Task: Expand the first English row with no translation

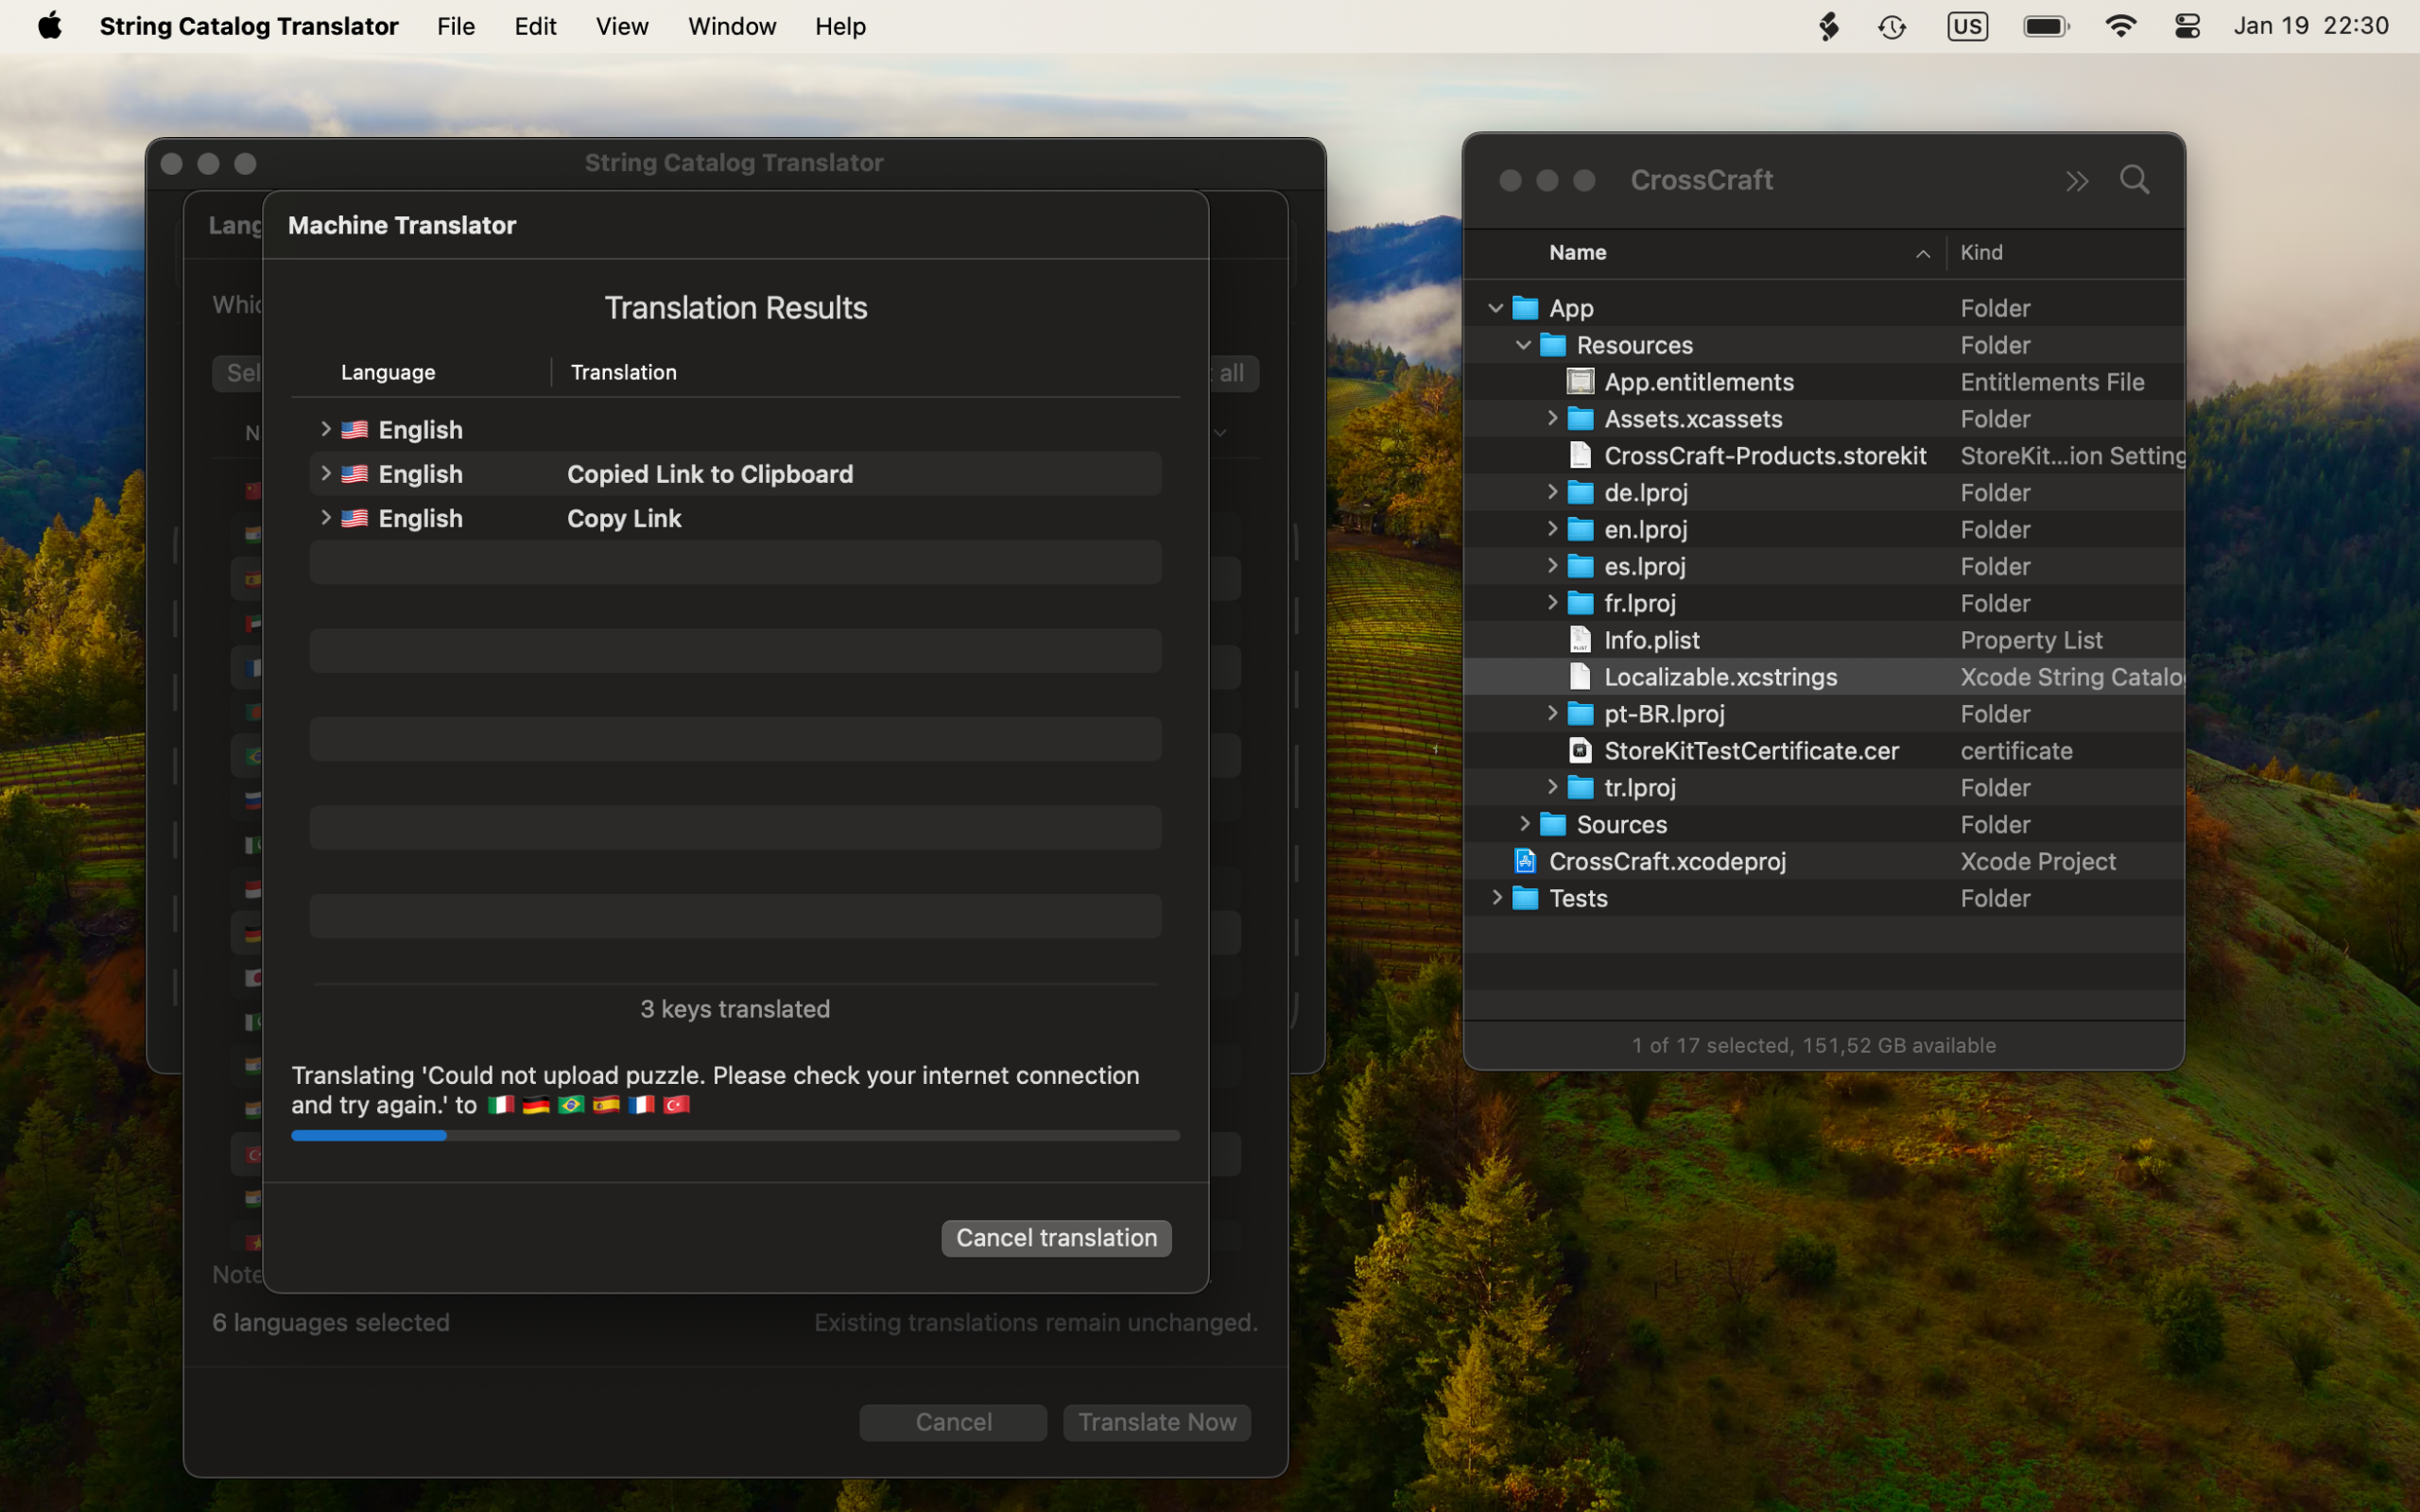Action: click(x=325, y=429)
